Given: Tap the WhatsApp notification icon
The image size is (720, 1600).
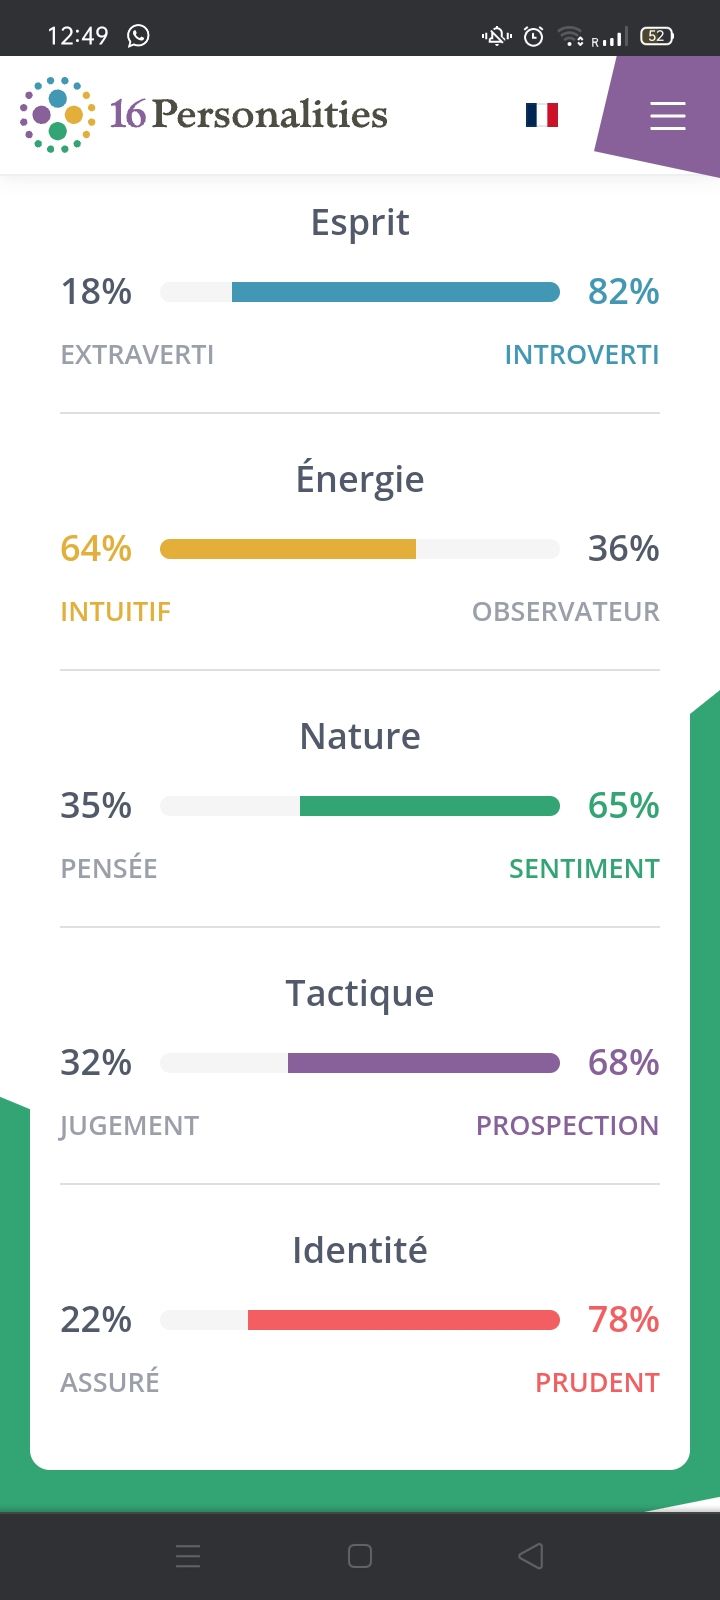Looking at the screenshot, I should (138, 36).
